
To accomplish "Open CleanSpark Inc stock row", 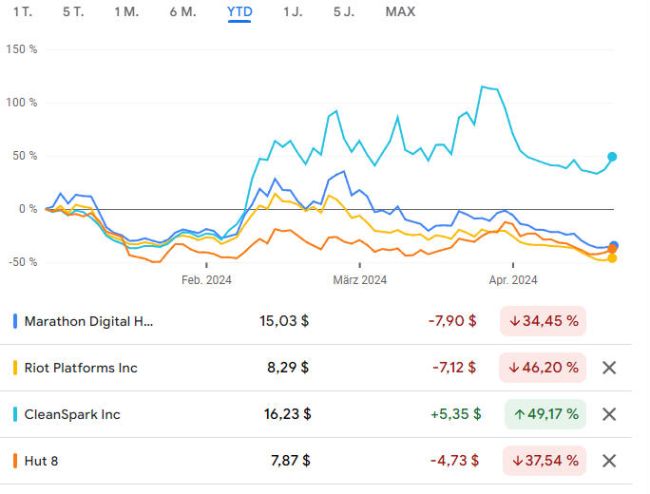I will pyautogui.click(x=316, y=414).
